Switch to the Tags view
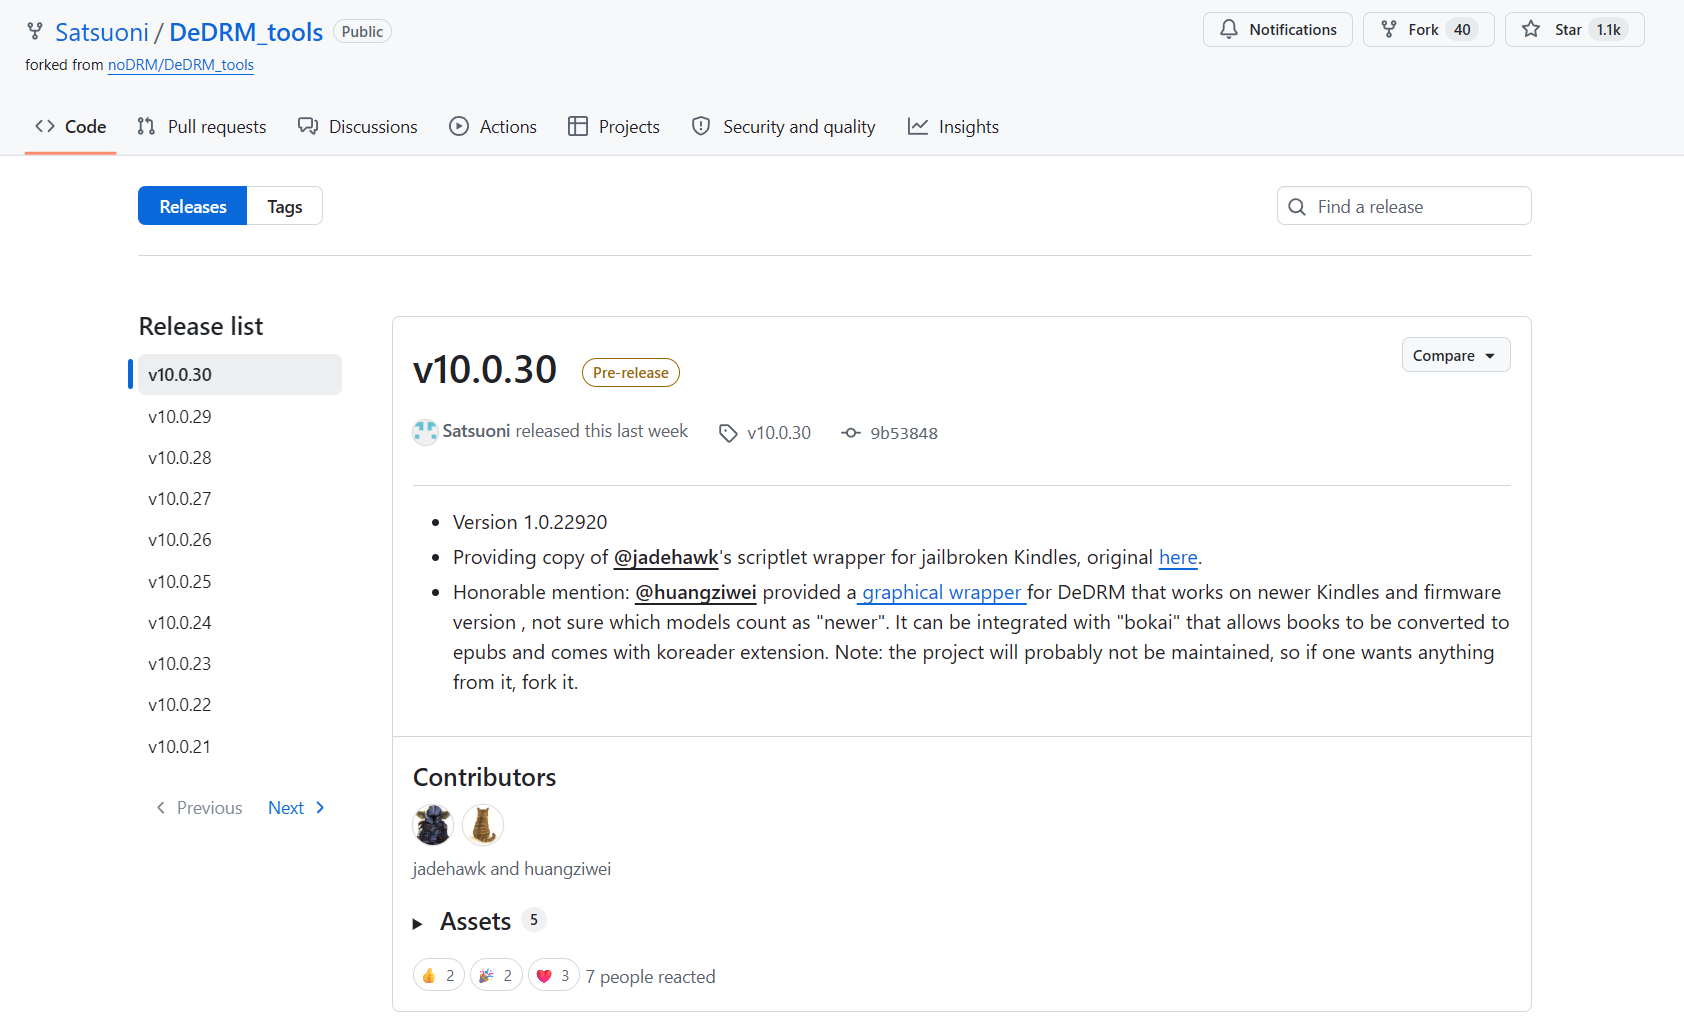 click(285, 206)
